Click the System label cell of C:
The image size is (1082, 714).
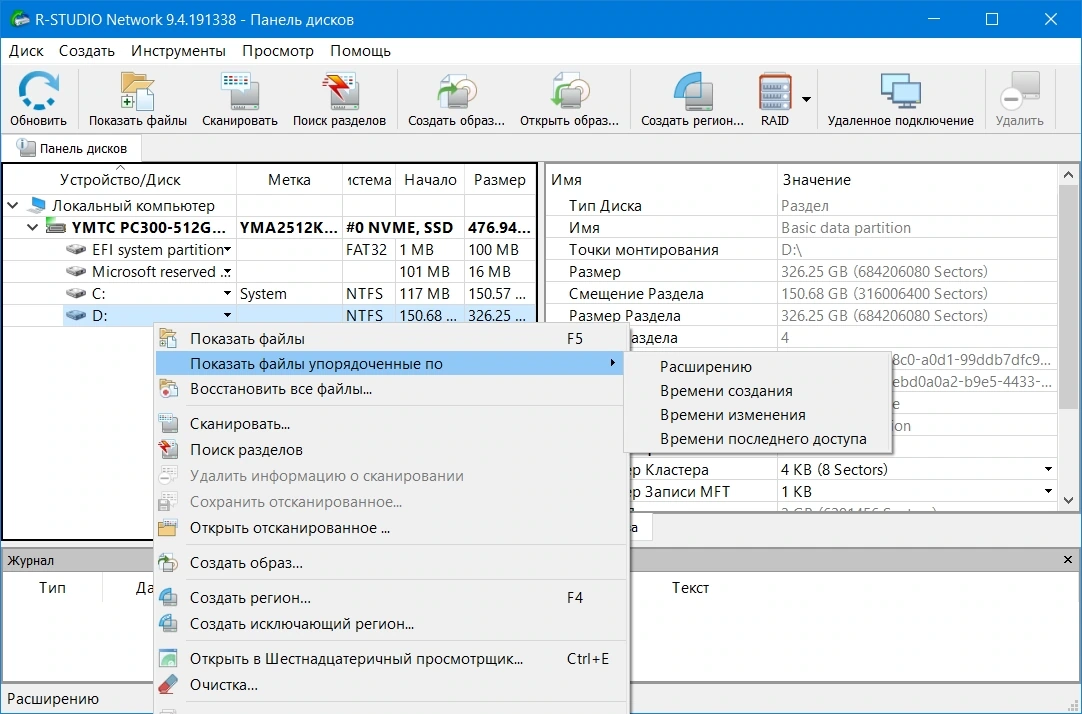tap(289, 294)
